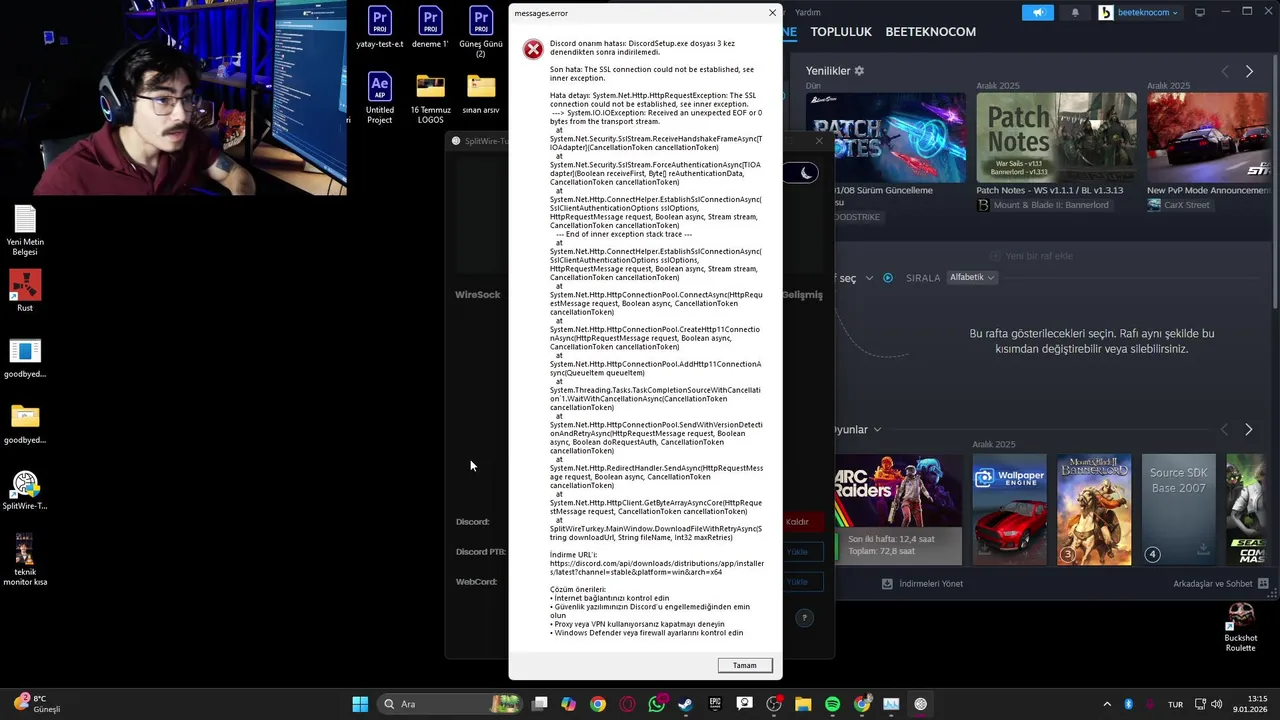Open teknik monitor kısa desktop file

(x=25, y=560)
